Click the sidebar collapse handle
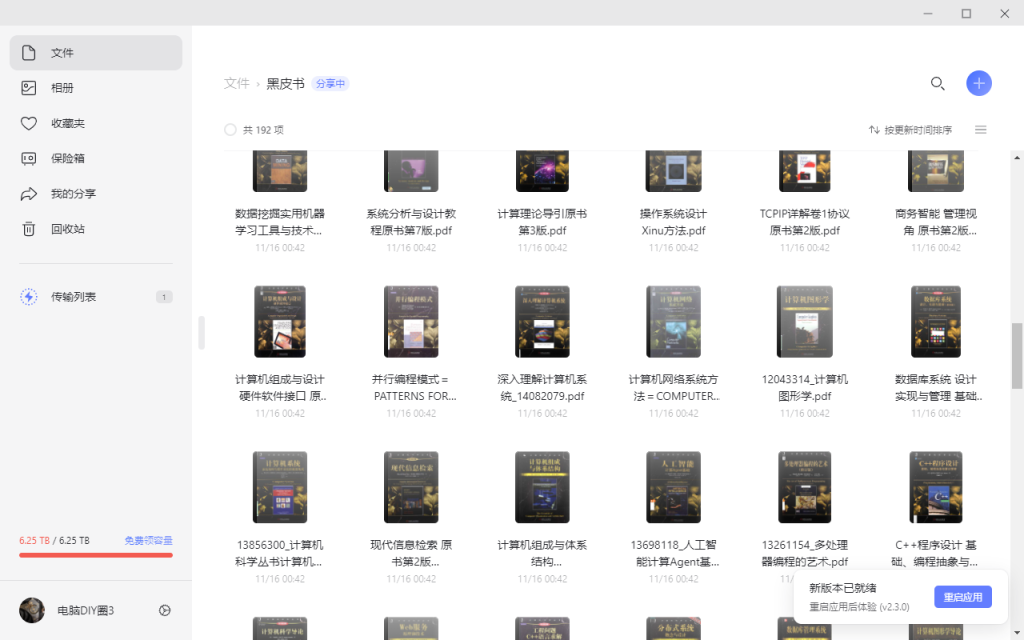Image resolution: width=1024 pixels, height=640 pixels. 201,333
